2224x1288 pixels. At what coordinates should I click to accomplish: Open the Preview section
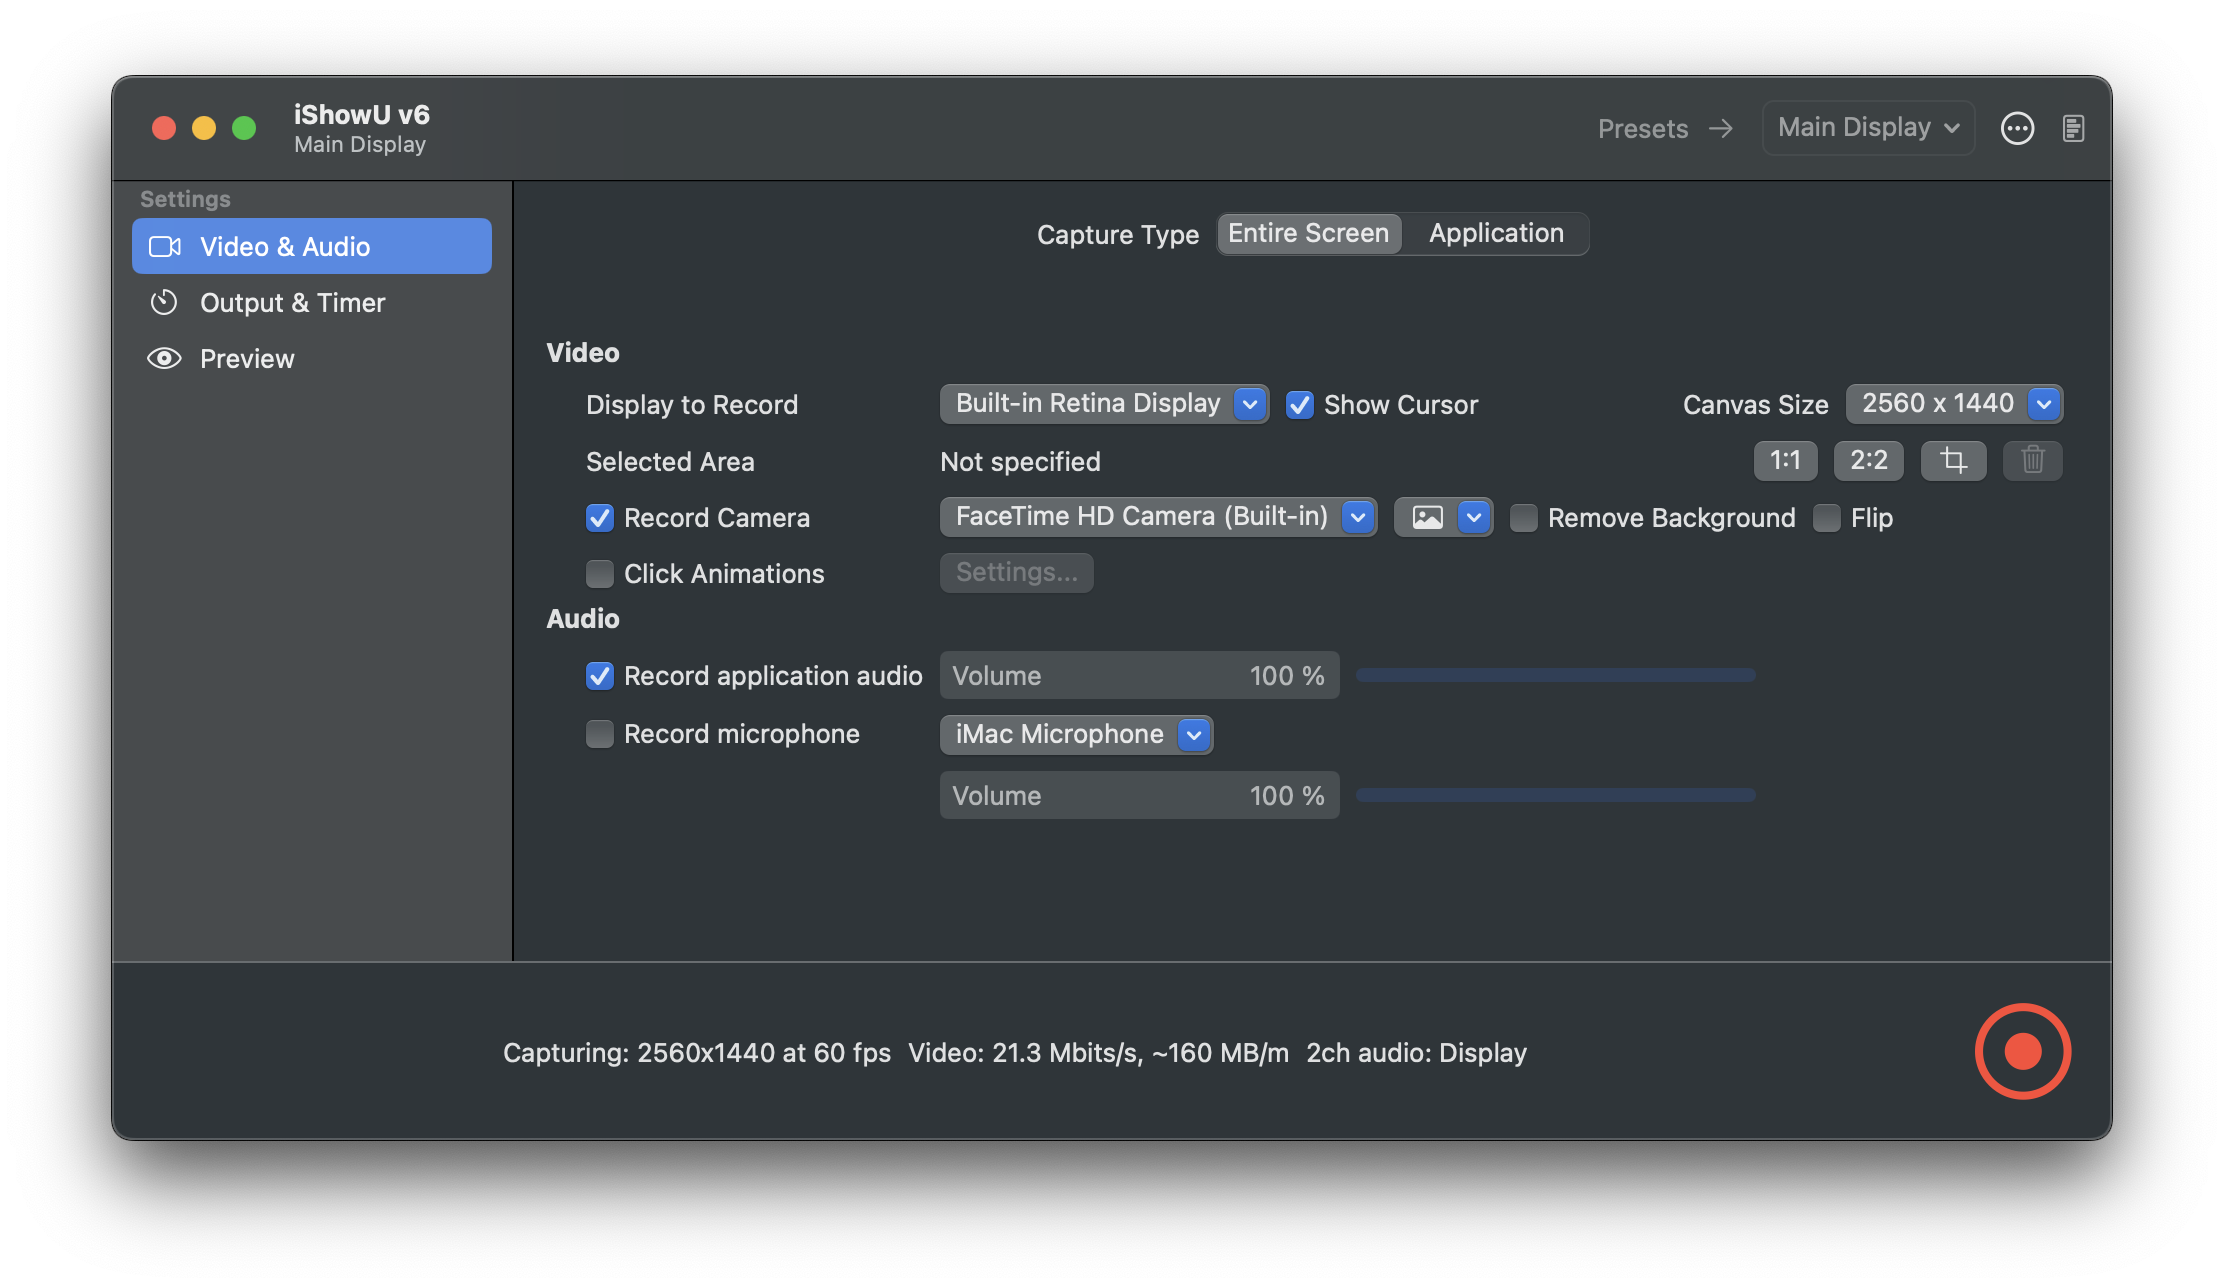[312, 358]
